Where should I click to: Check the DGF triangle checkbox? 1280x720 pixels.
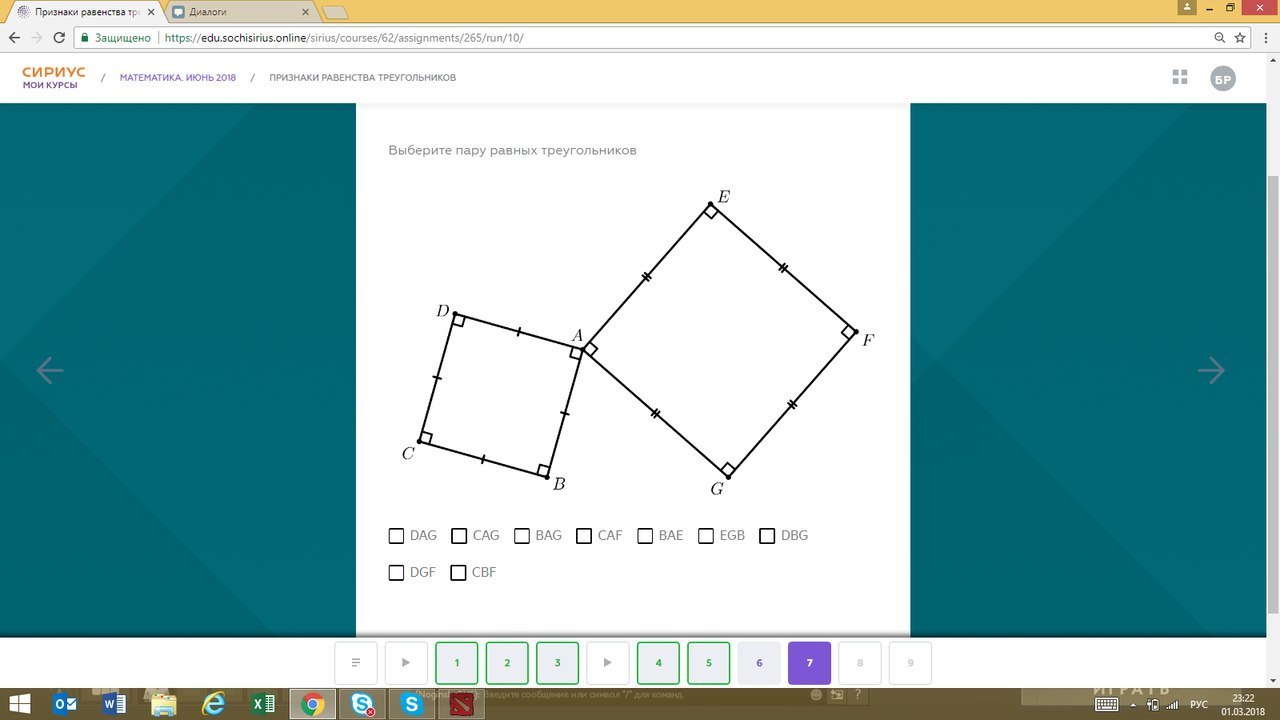[396, 573]
